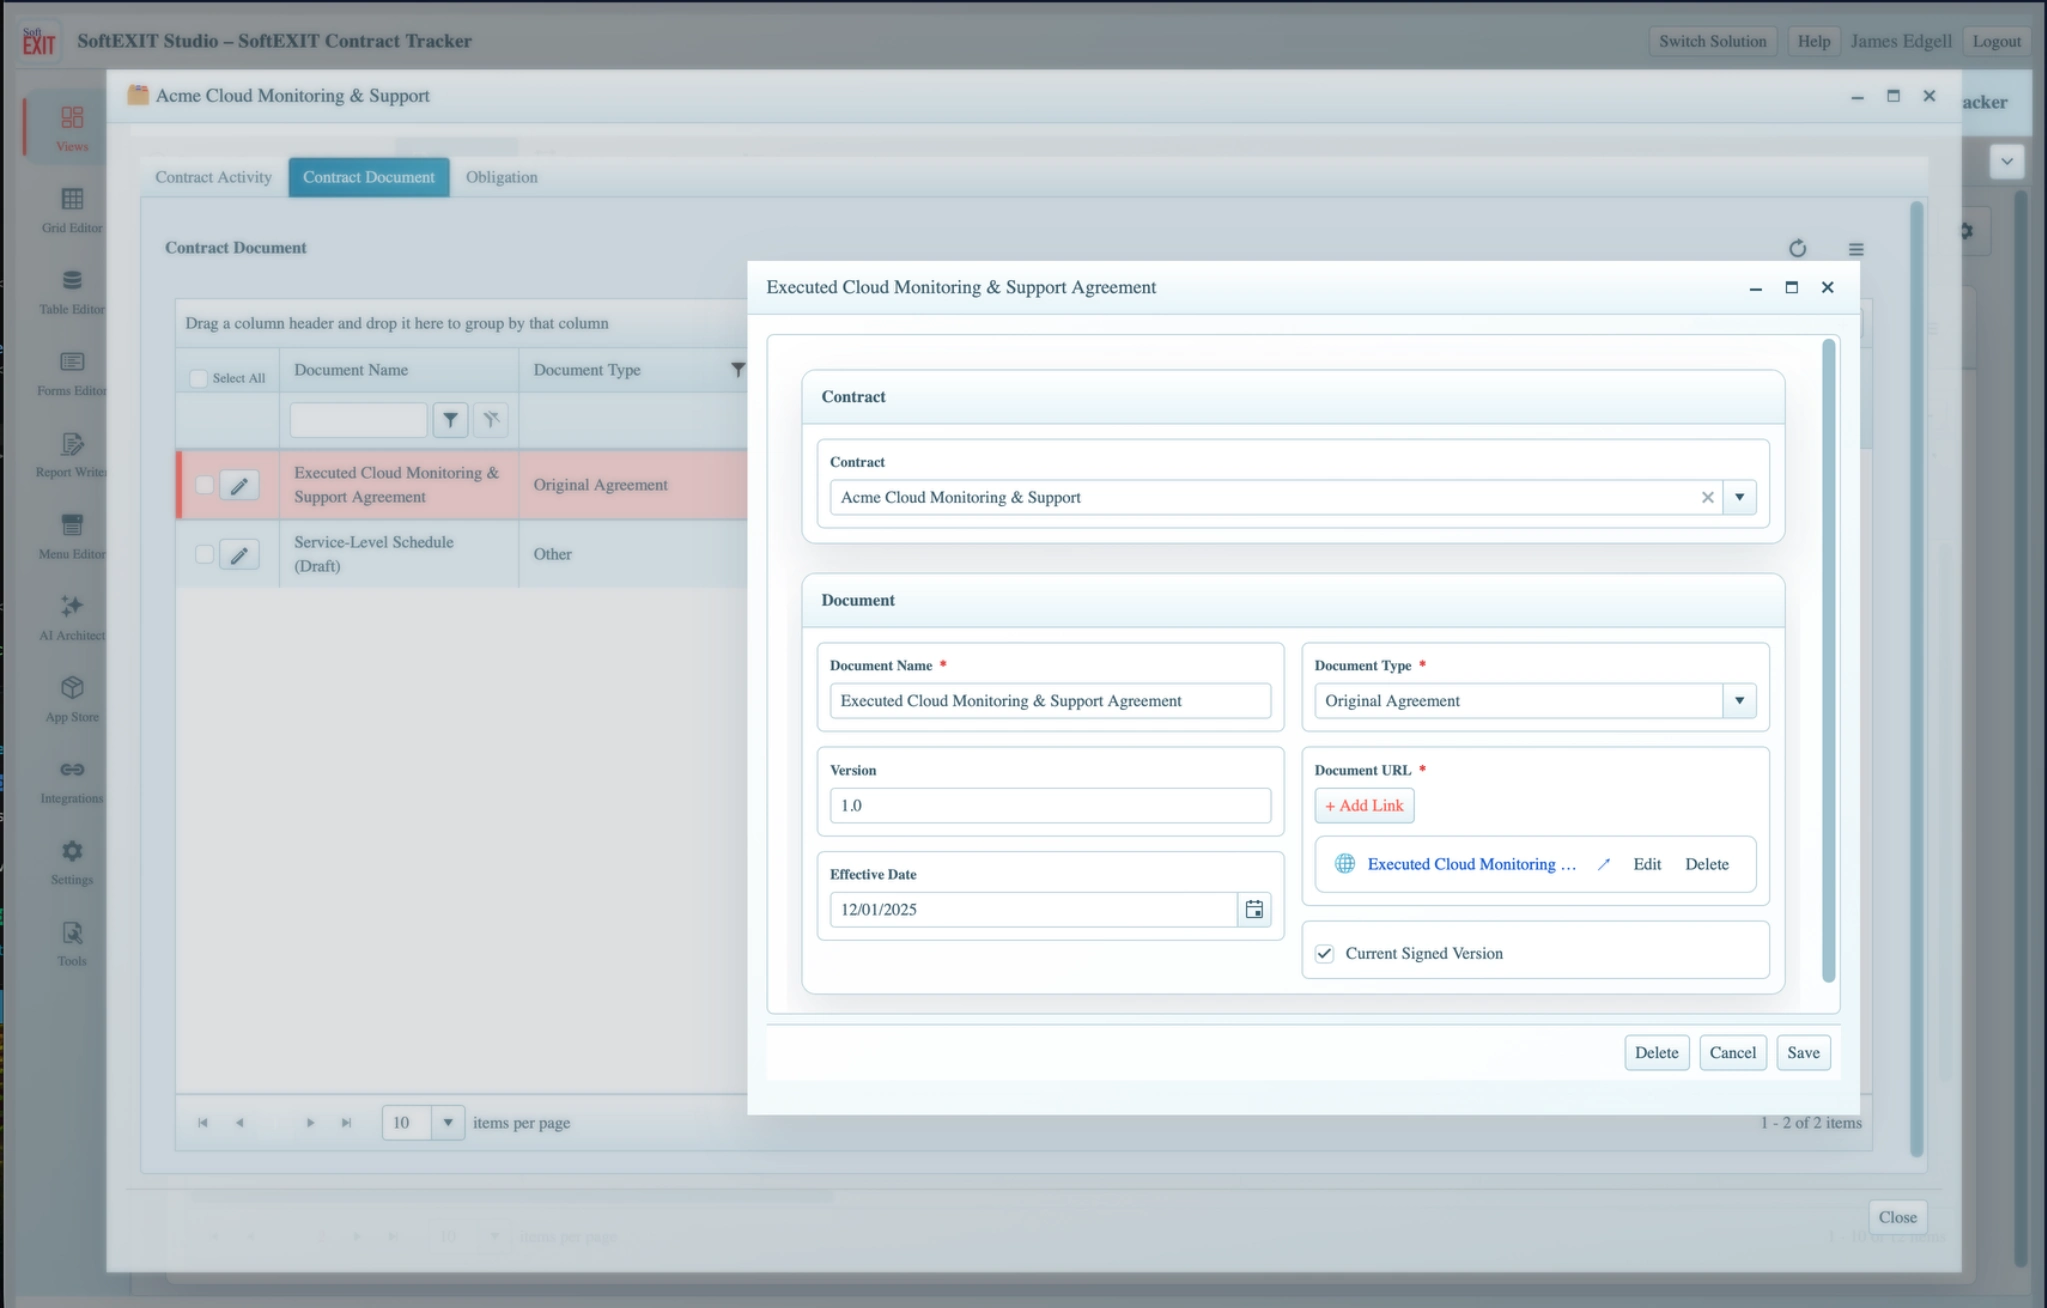Edit the Service-Level Schedule row pencil
This screenshot has height=1308, width=2047.
tap(239, 555)
